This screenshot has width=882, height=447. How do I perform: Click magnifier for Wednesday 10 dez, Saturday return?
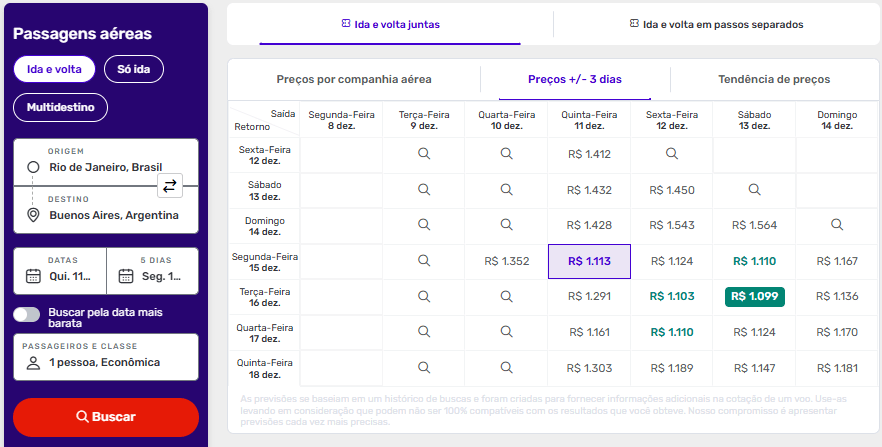(x=507, y=189)
